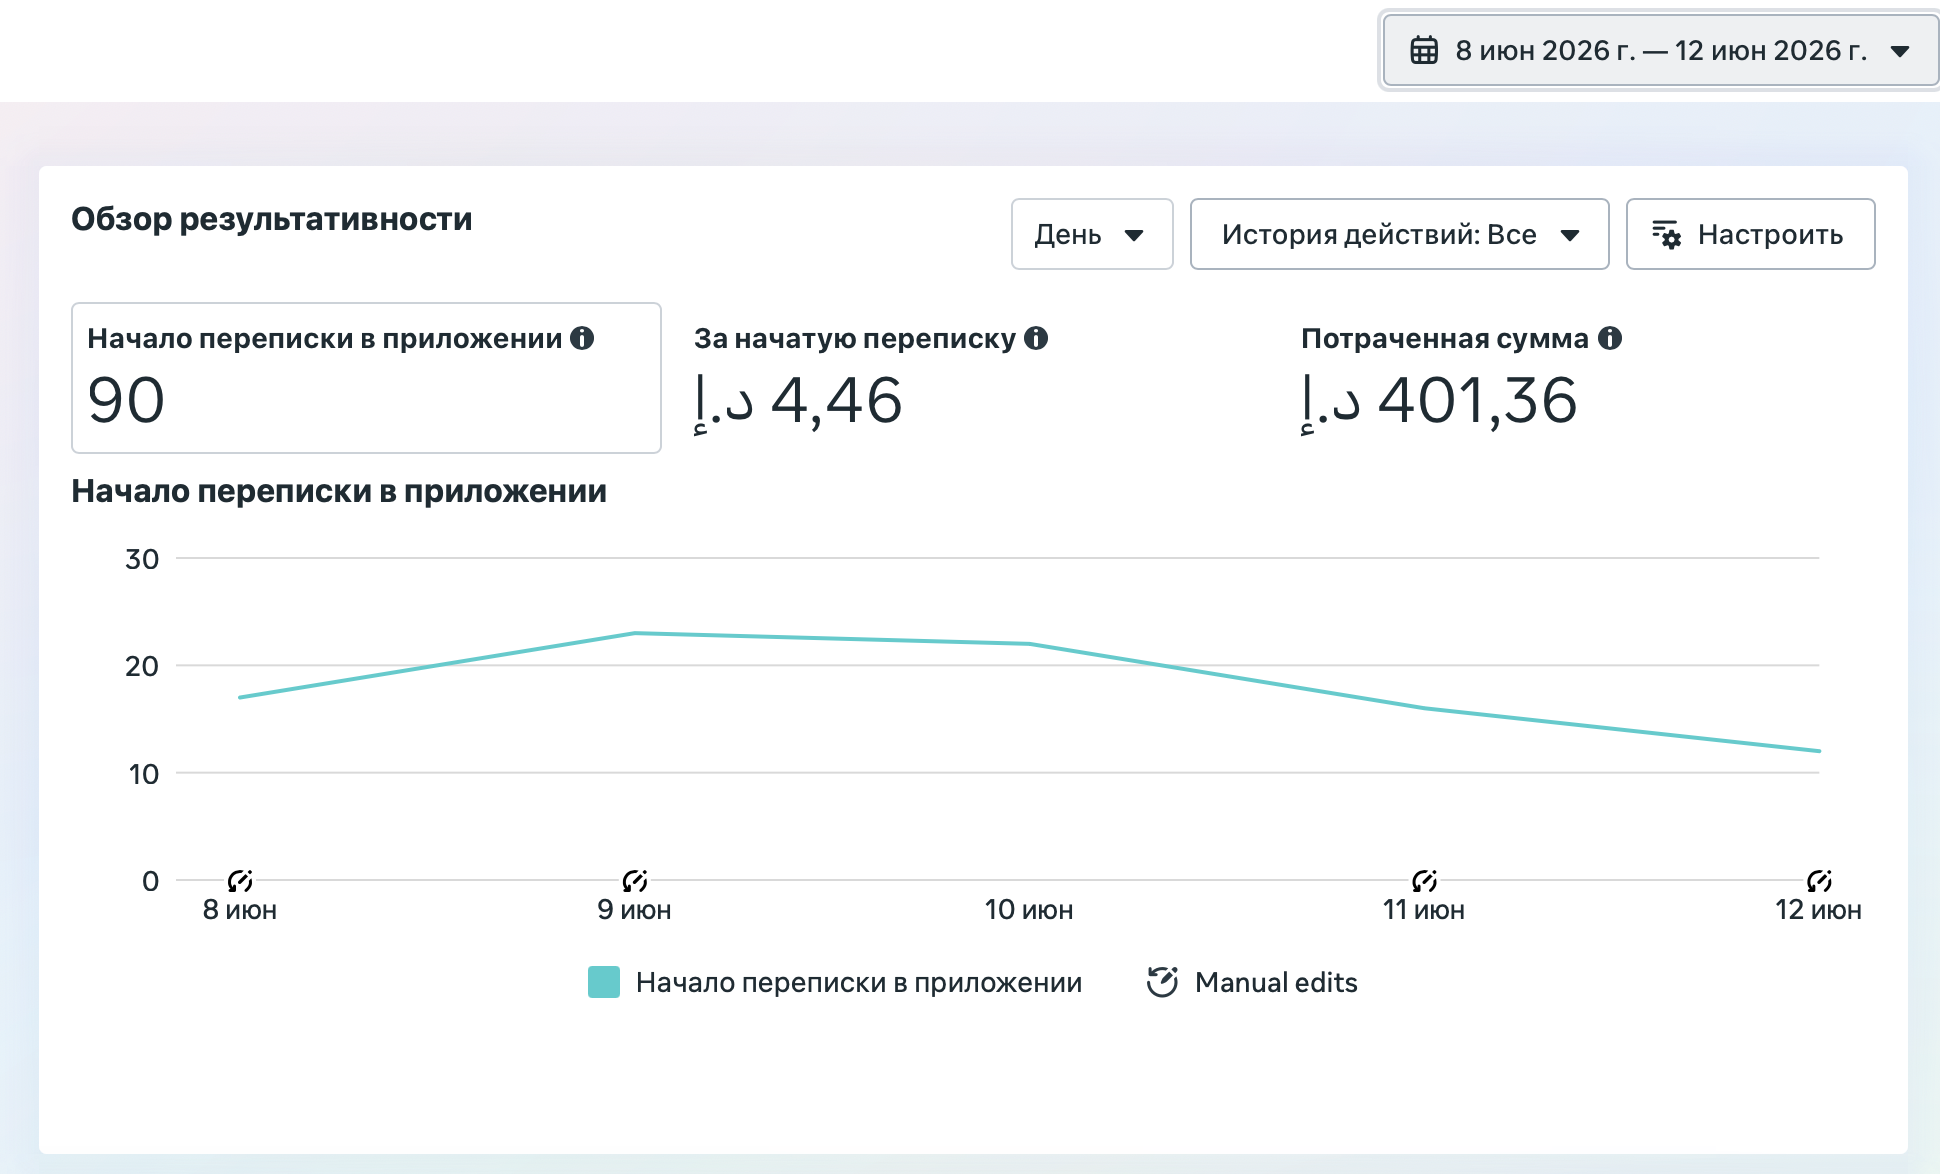Screen dimensions: 1940x1174
Task: Select the Начало переписки в приложении metric card
Action: click(x=366, y=378)
